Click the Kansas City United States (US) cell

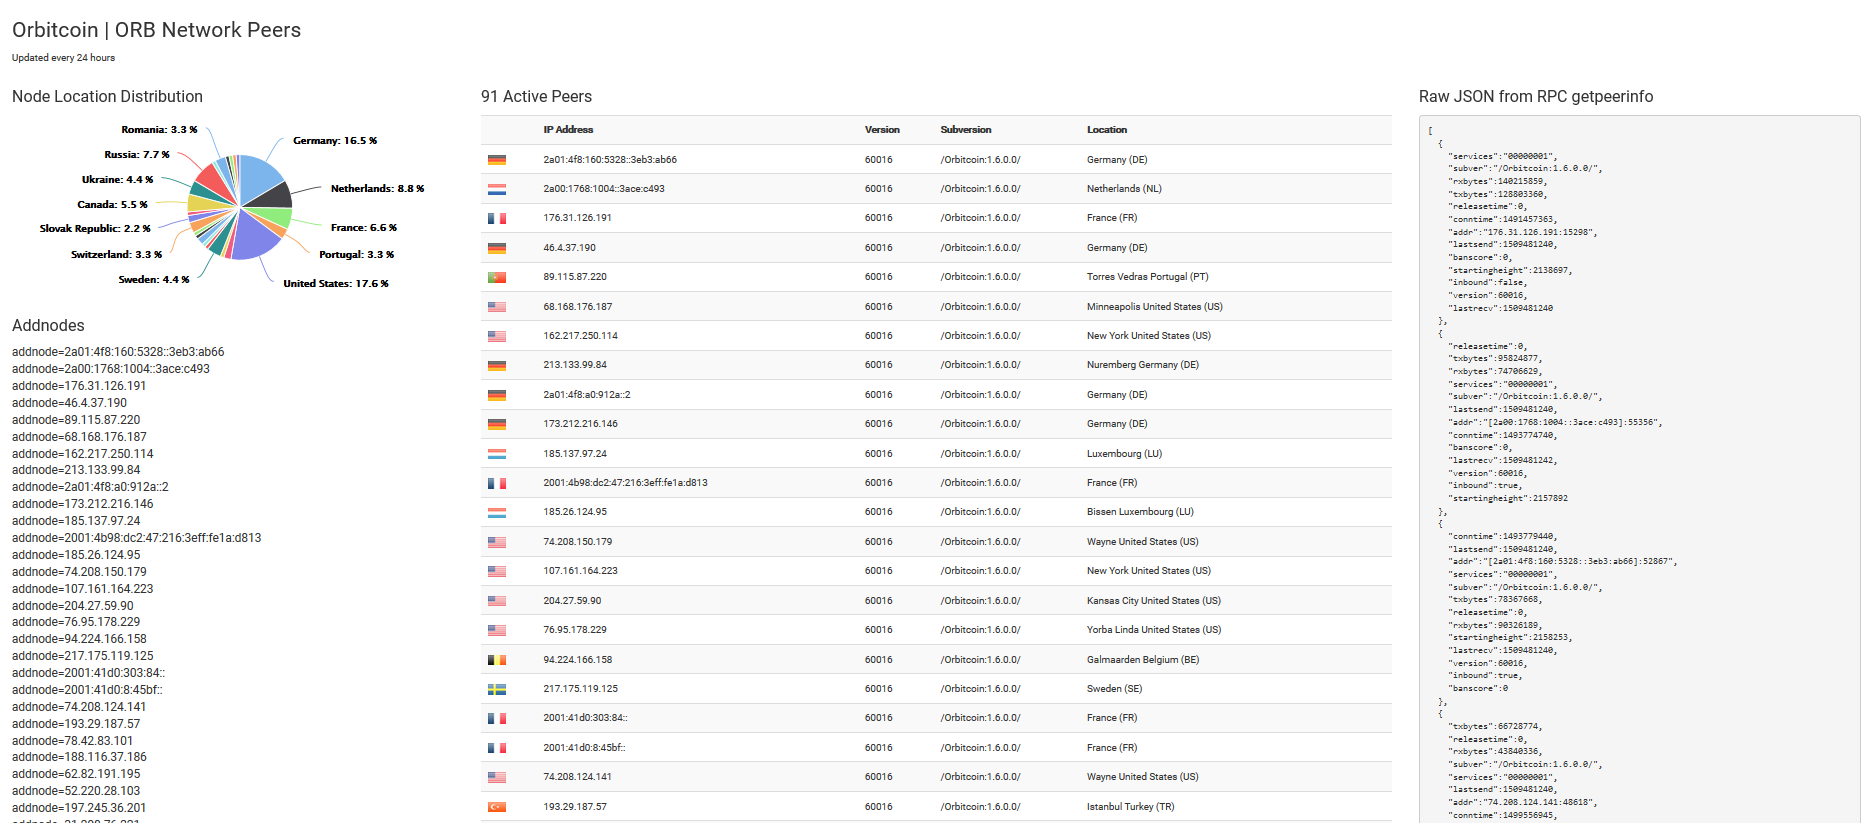point(1153,601)
